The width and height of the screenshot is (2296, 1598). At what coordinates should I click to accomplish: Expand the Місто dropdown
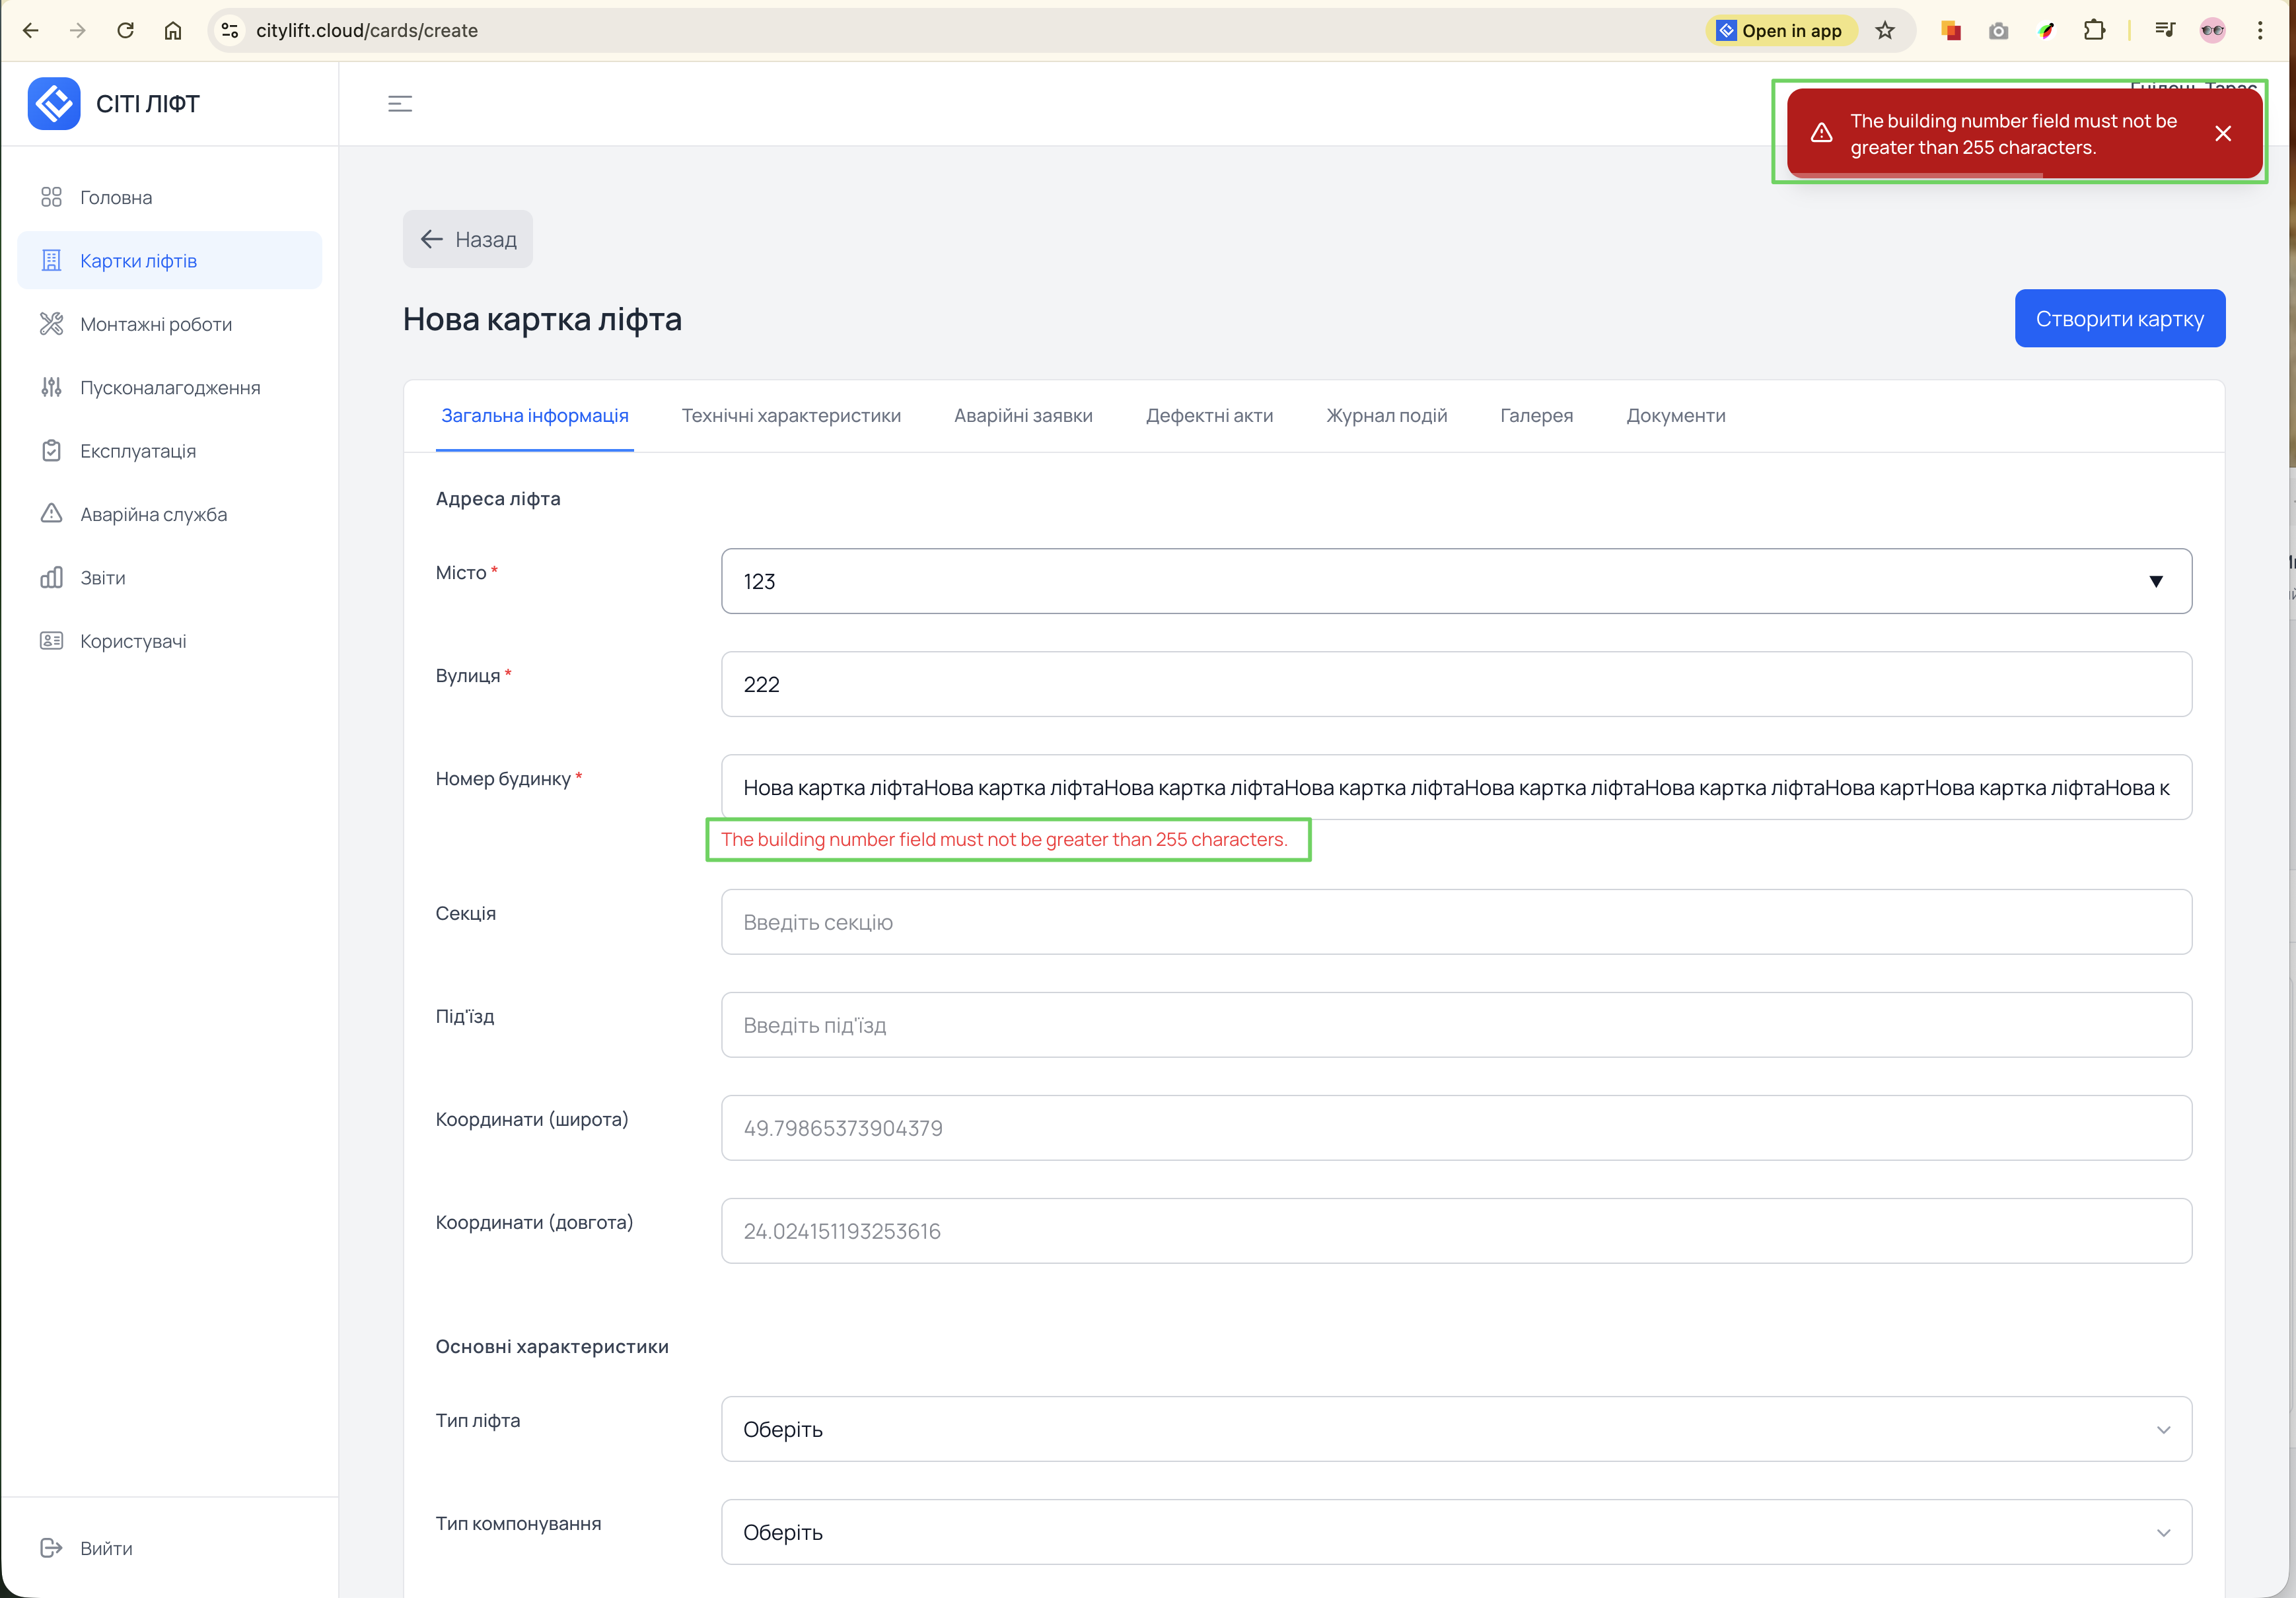(x=1456, y=581)
